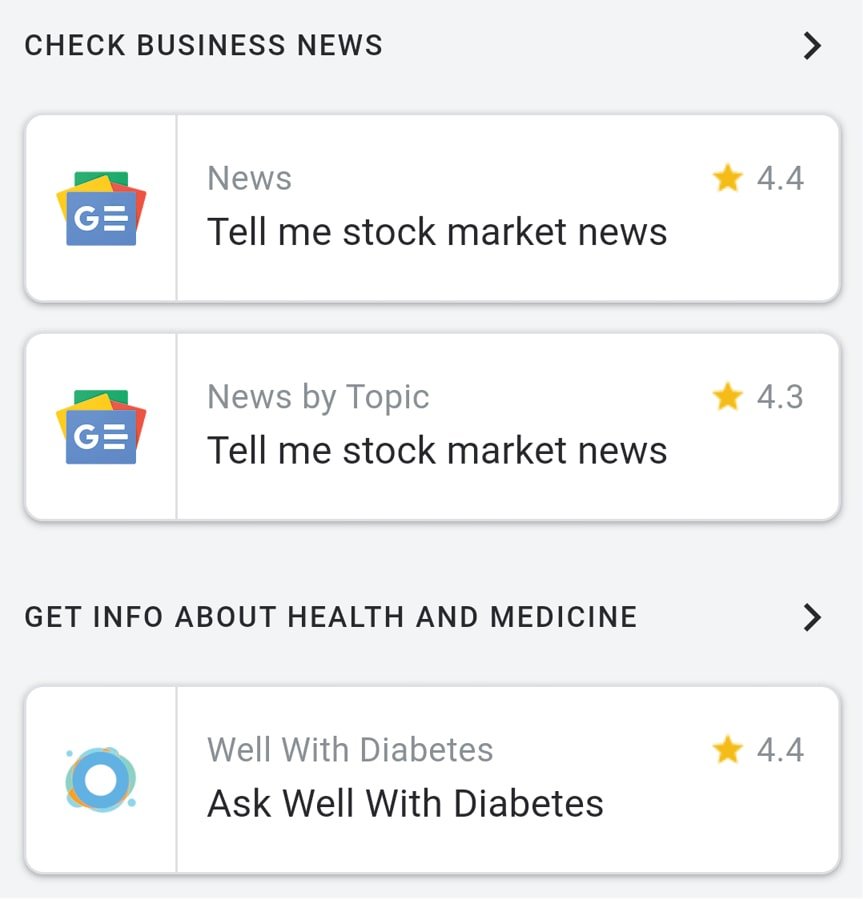Click the star icon next to the 4.3 rating
Viewport: 863px width, 899px height.
click(728, 398)
